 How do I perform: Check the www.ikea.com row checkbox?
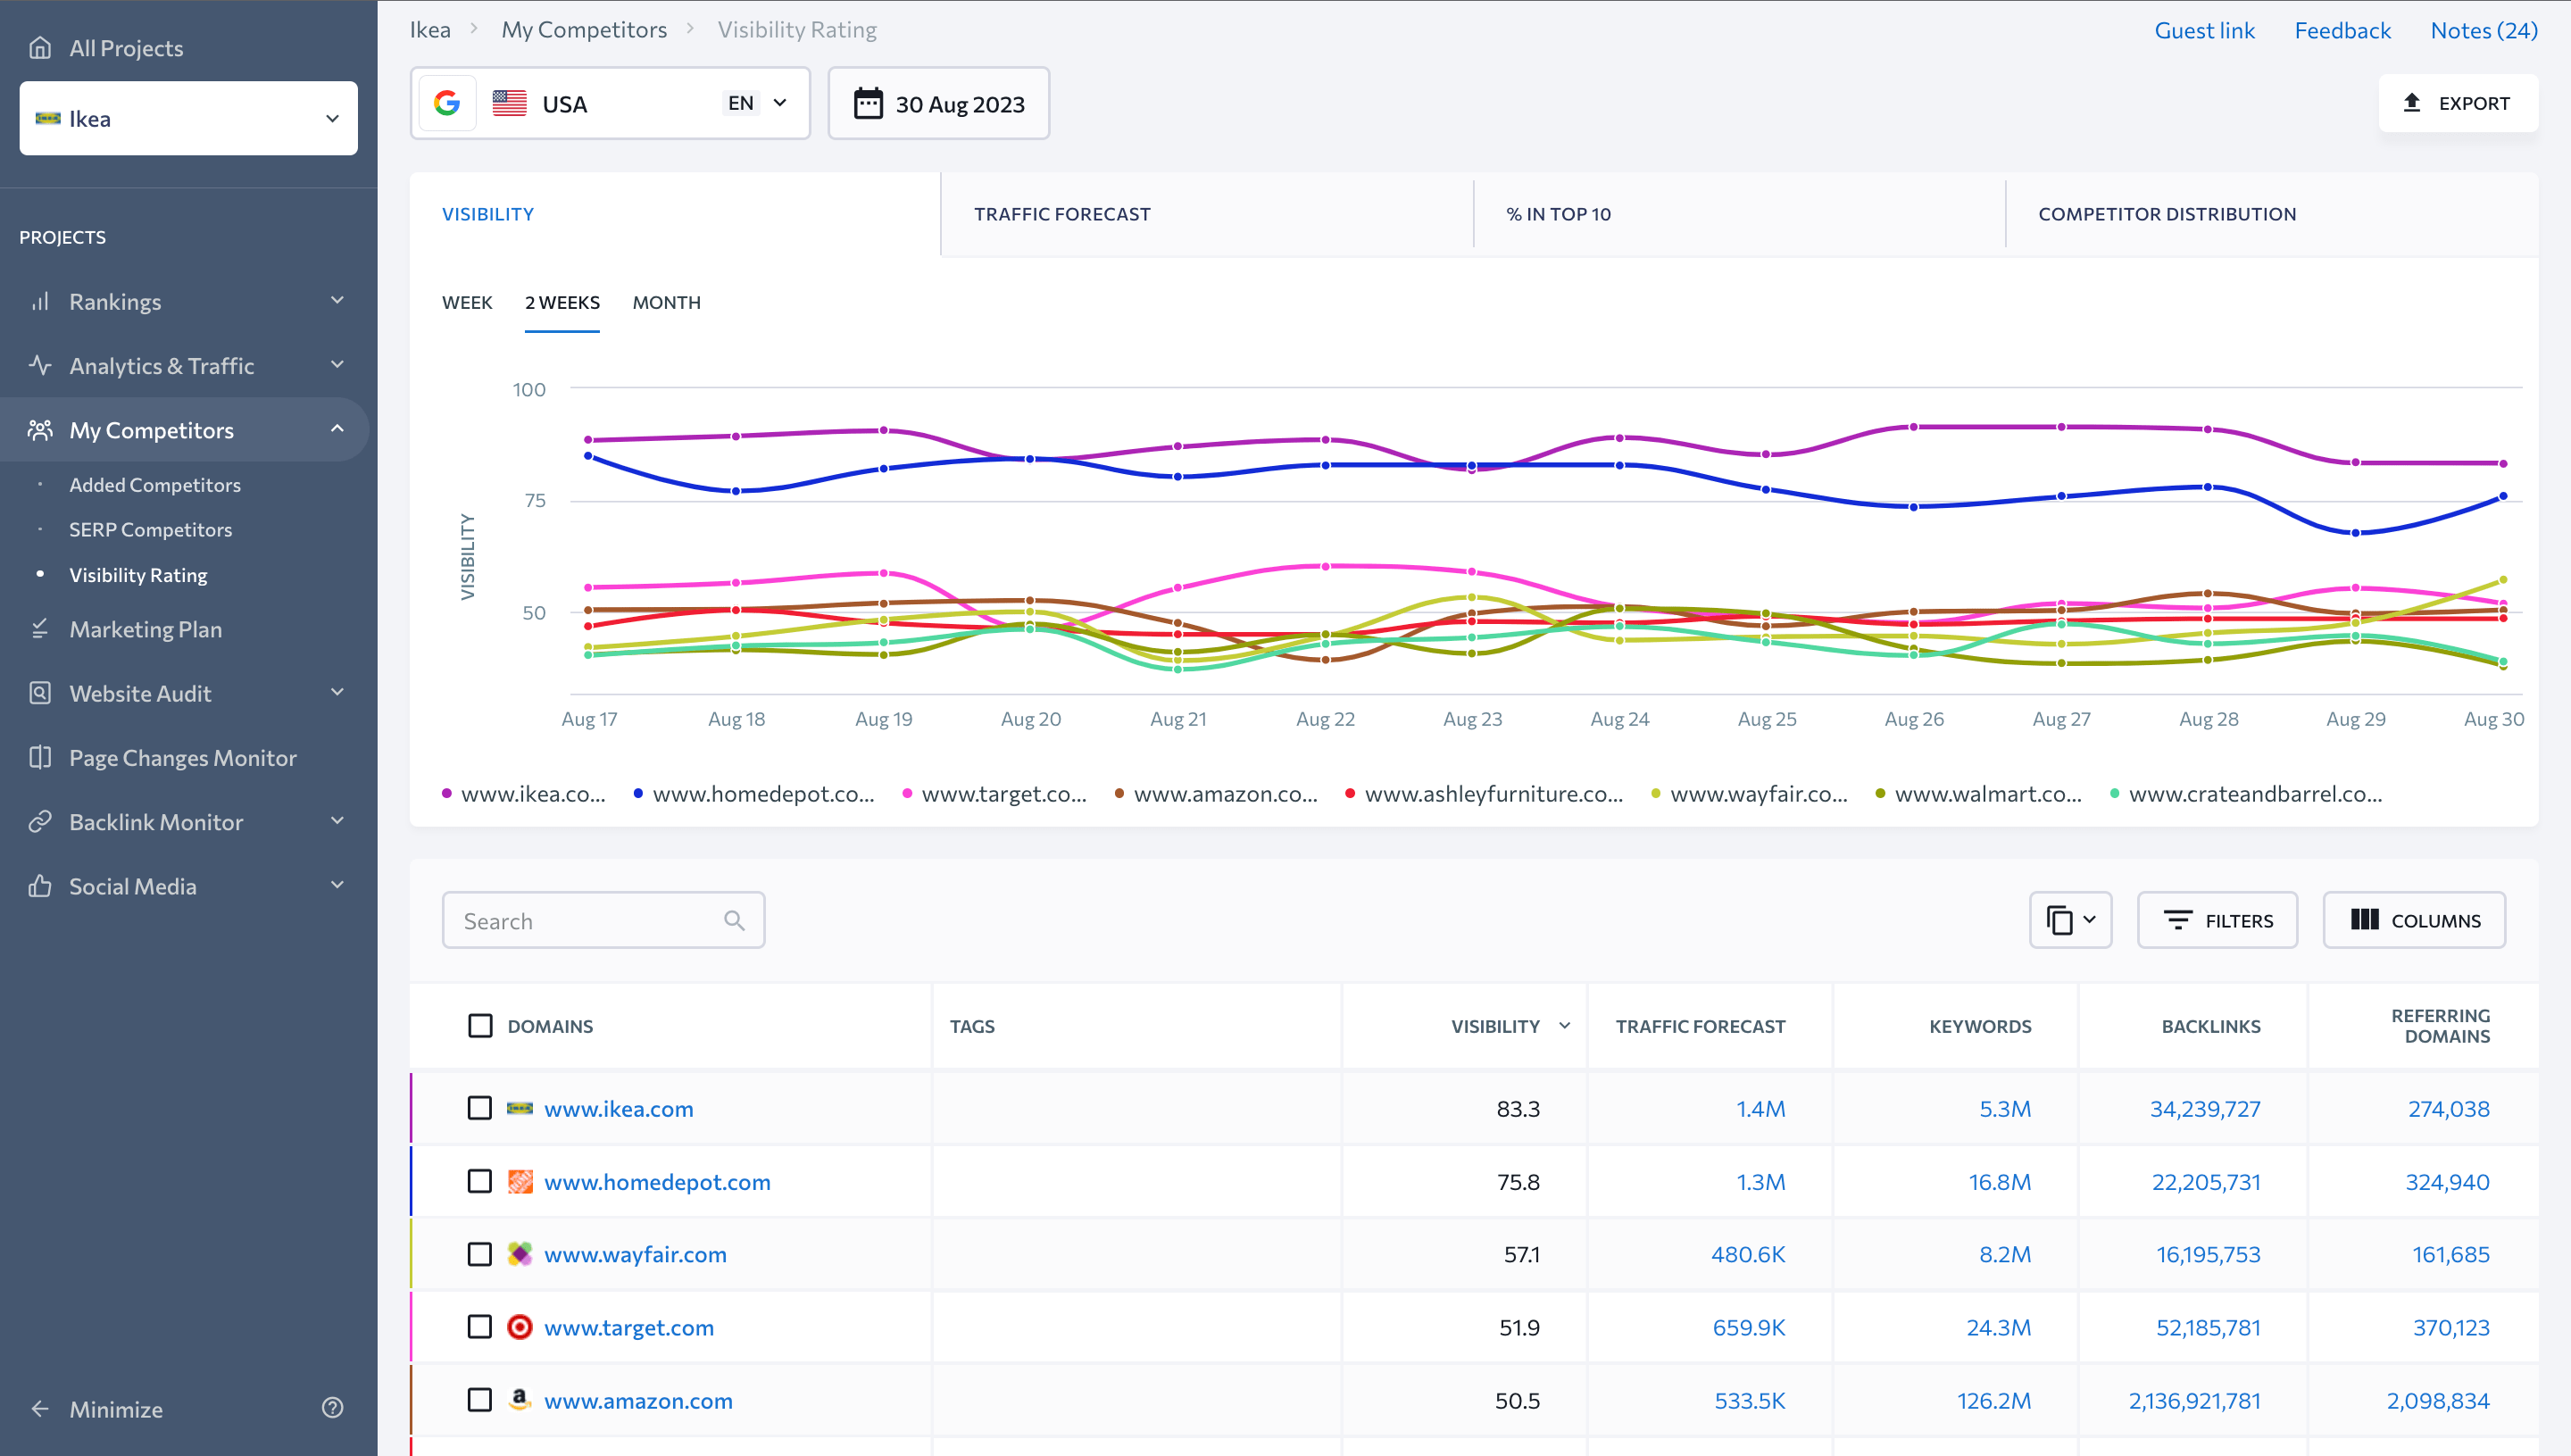pyautogui.click(x=480, y=1108)
